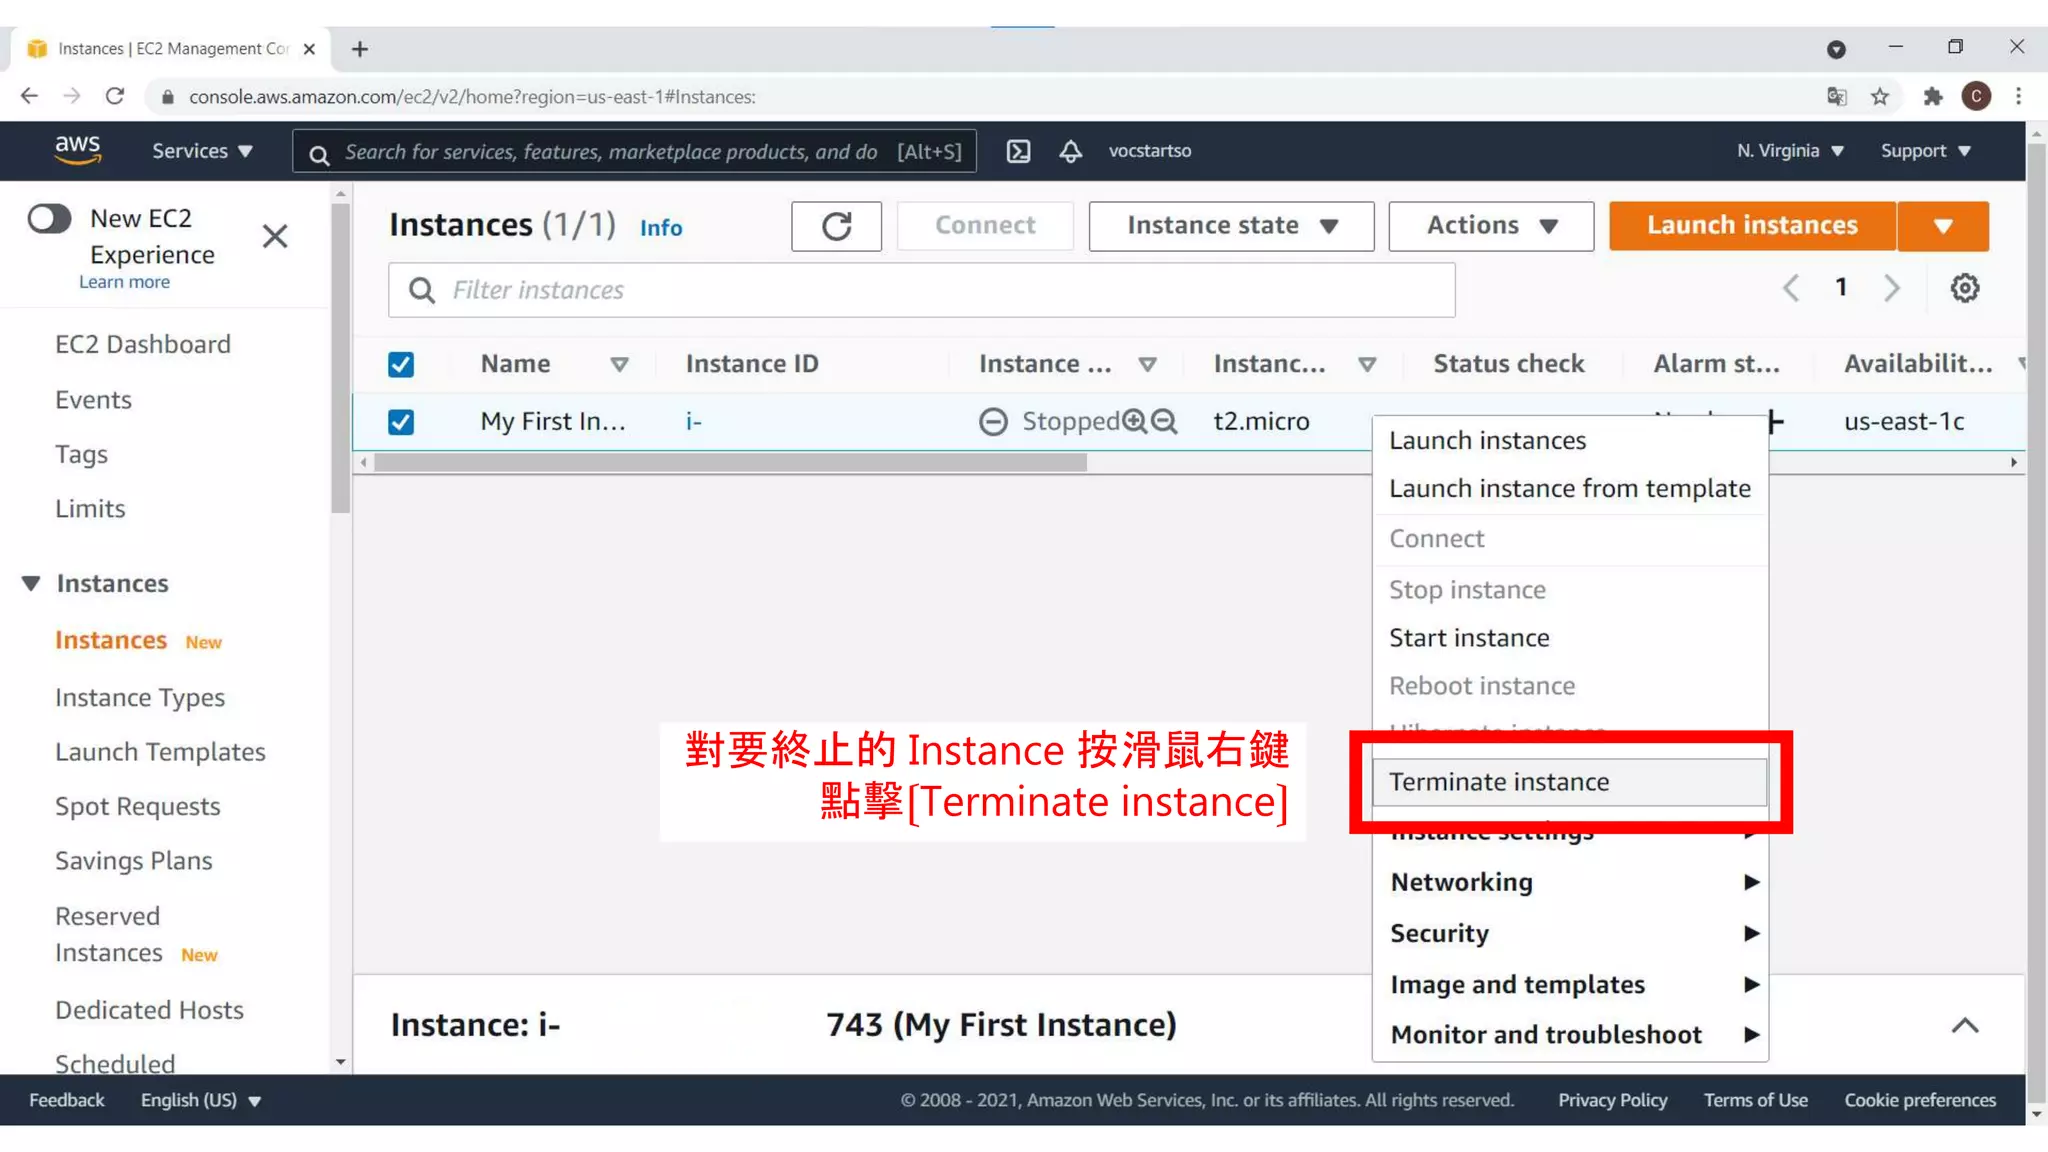Open the Actions dropdown
This screenshot has height=1152, width=2048.
click(x=1491, y=226)
